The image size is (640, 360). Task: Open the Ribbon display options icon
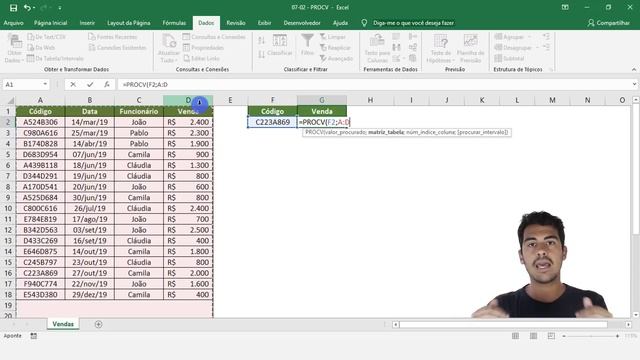tap(565, 7)
